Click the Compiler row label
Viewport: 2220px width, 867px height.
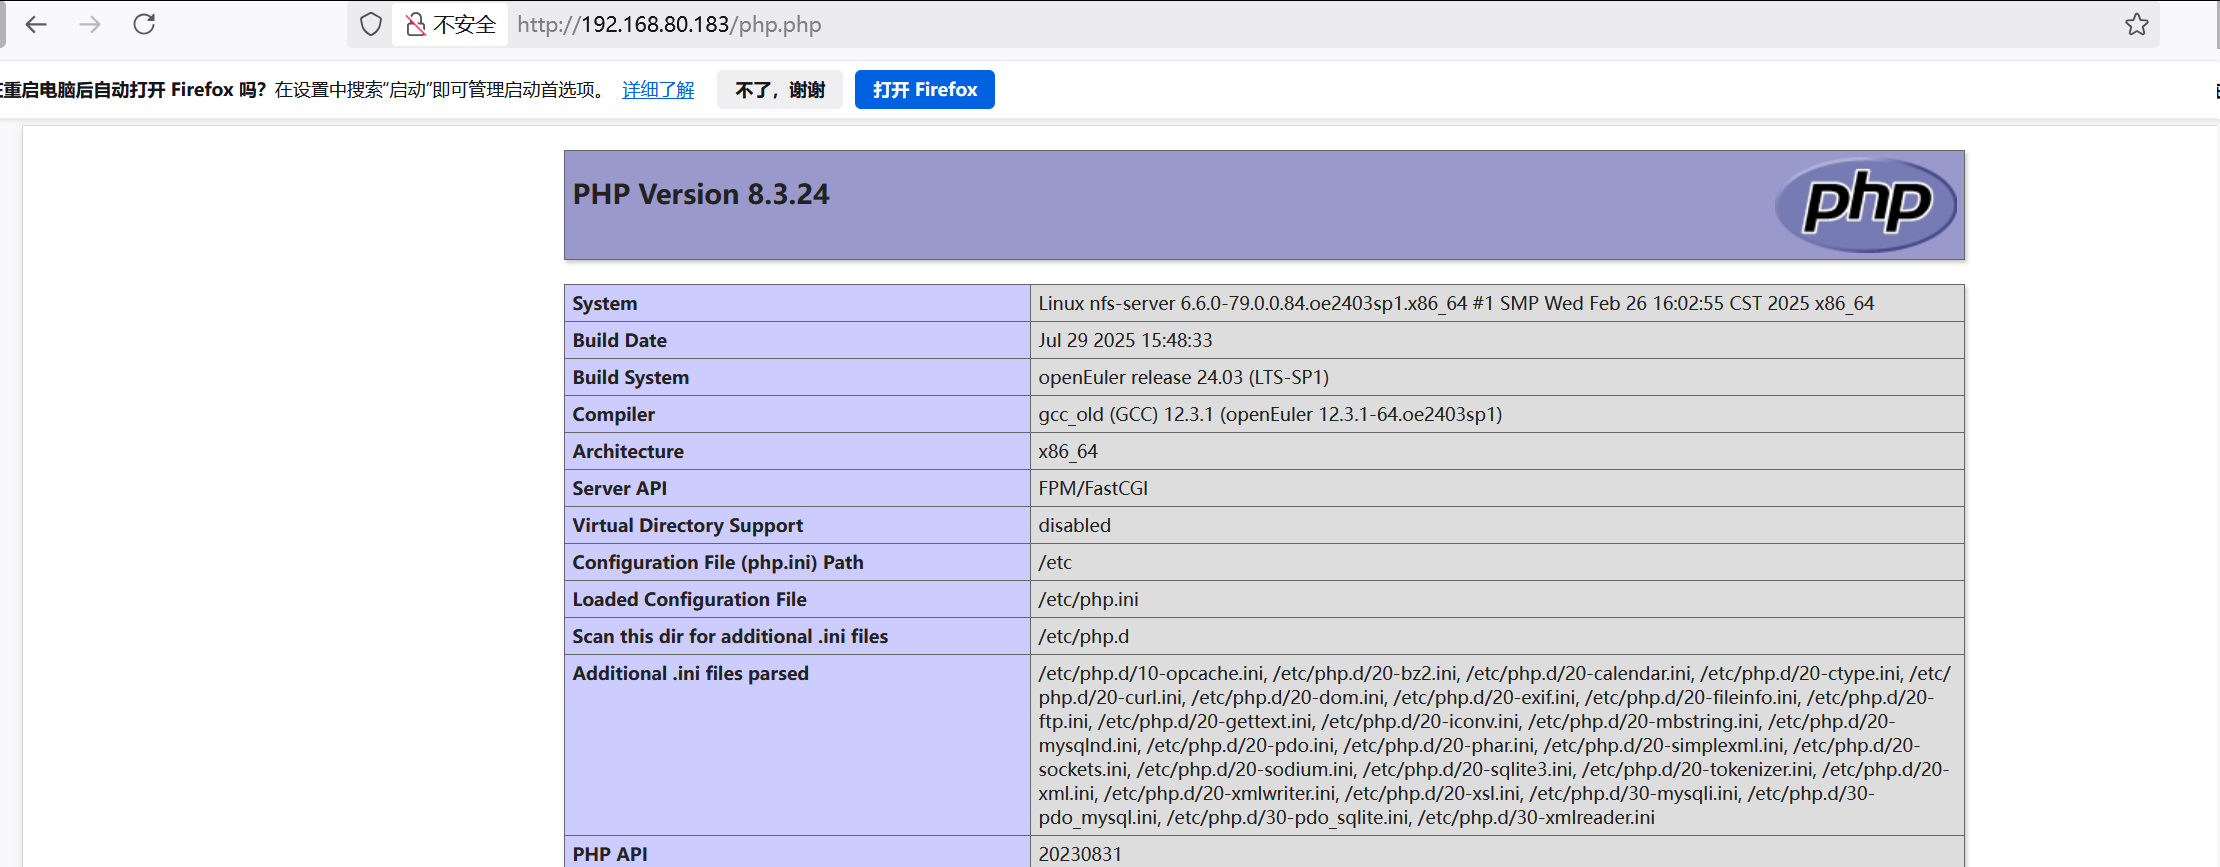tap(614, 414)
